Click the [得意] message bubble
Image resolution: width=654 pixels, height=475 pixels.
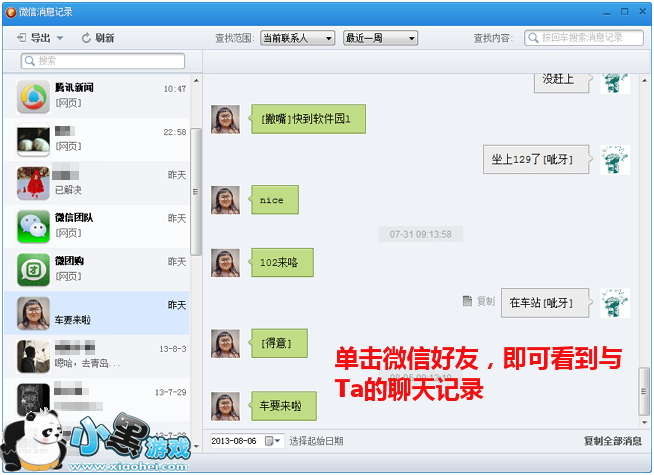[x=278, y=343]
